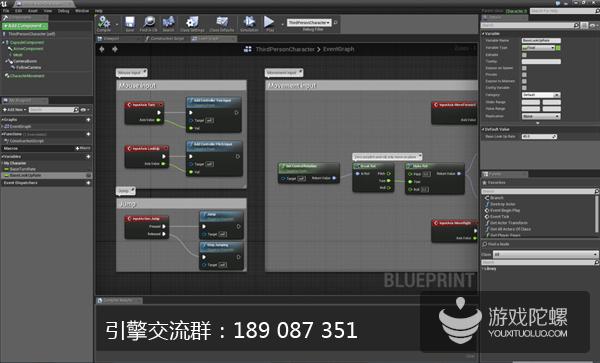Open Find in CB
This screenshot has width=600, height=363.
tap(148, 23)
